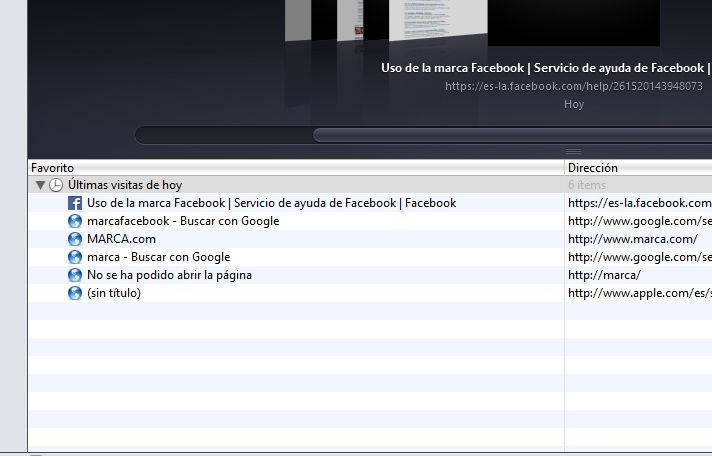
Task: Click globe icon next to marcafacebook search
Action: (x=75, y=221)
